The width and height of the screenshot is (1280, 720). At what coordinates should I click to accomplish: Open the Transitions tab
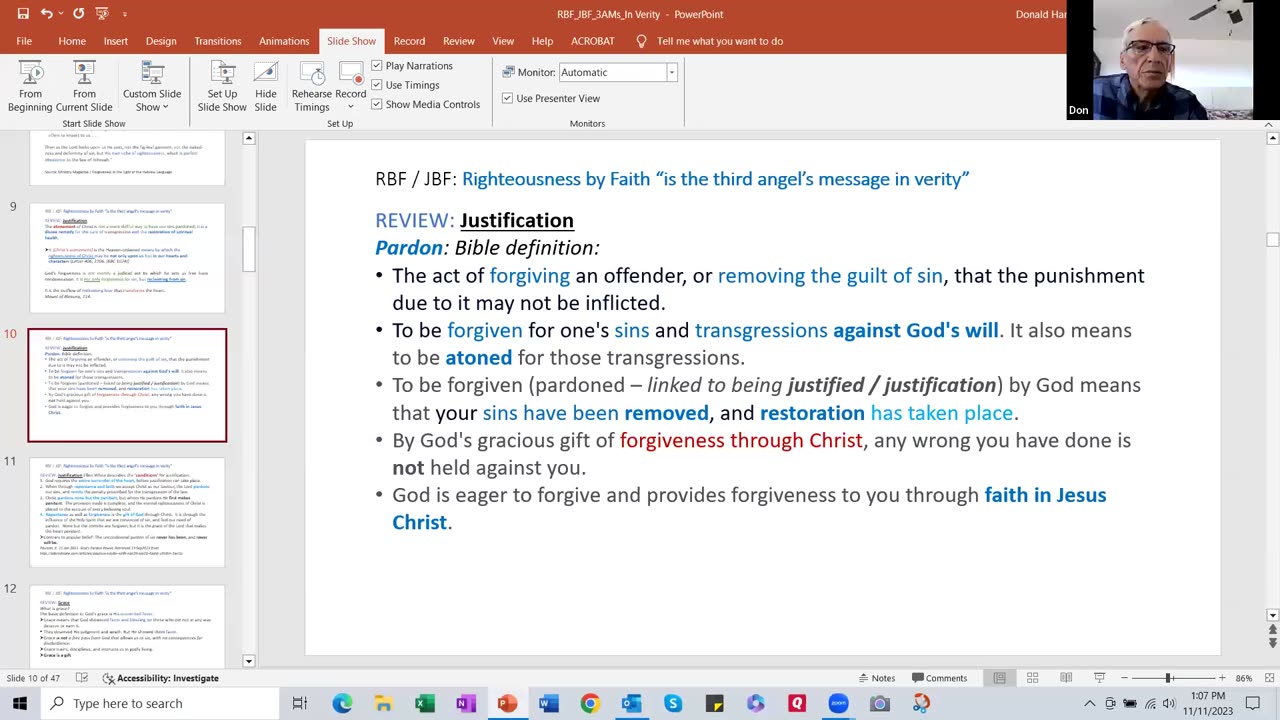[x=218, y=41]
